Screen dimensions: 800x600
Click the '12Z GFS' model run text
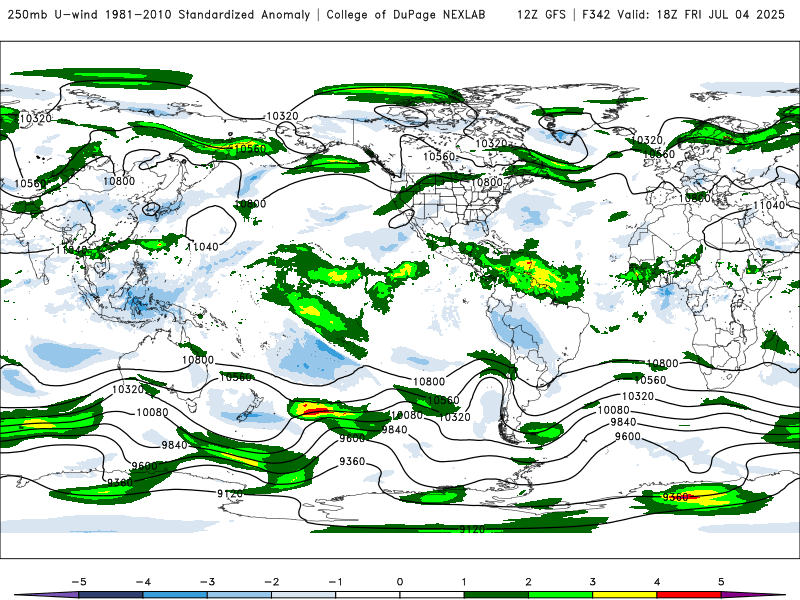[x=541, y=15]
